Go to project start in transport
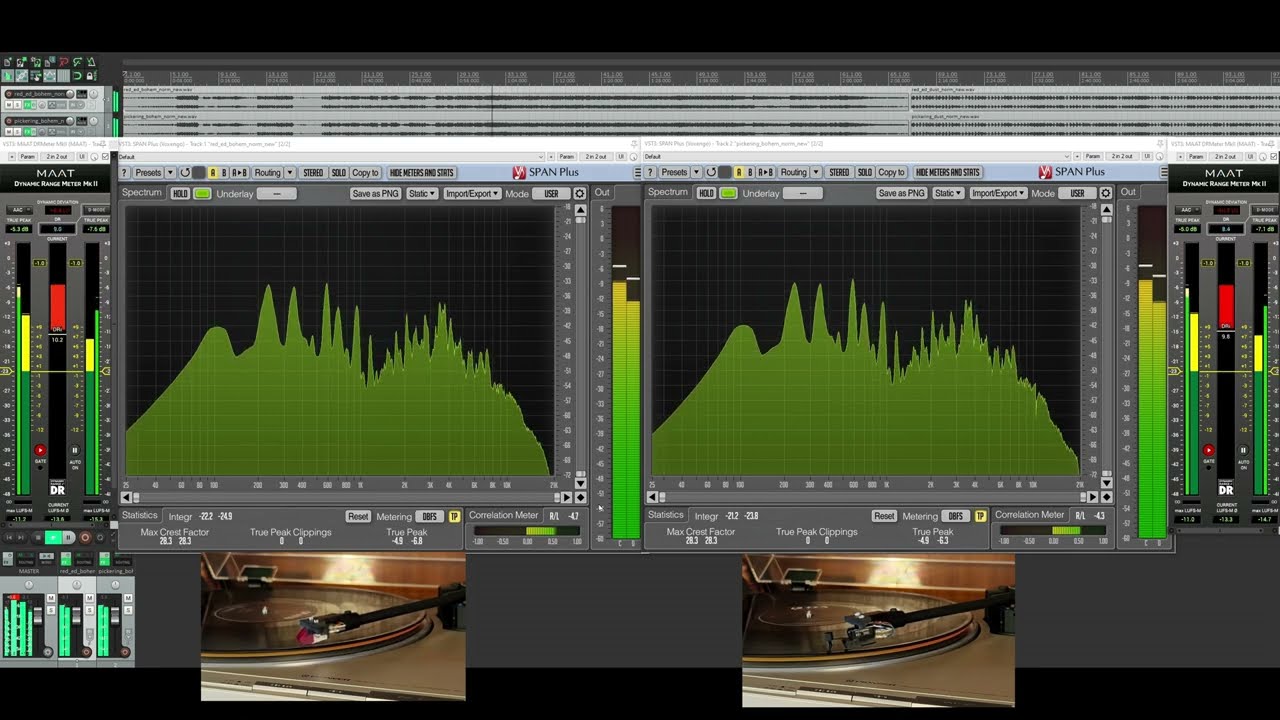Screen dimensions: 1280x720 point(9,537)
